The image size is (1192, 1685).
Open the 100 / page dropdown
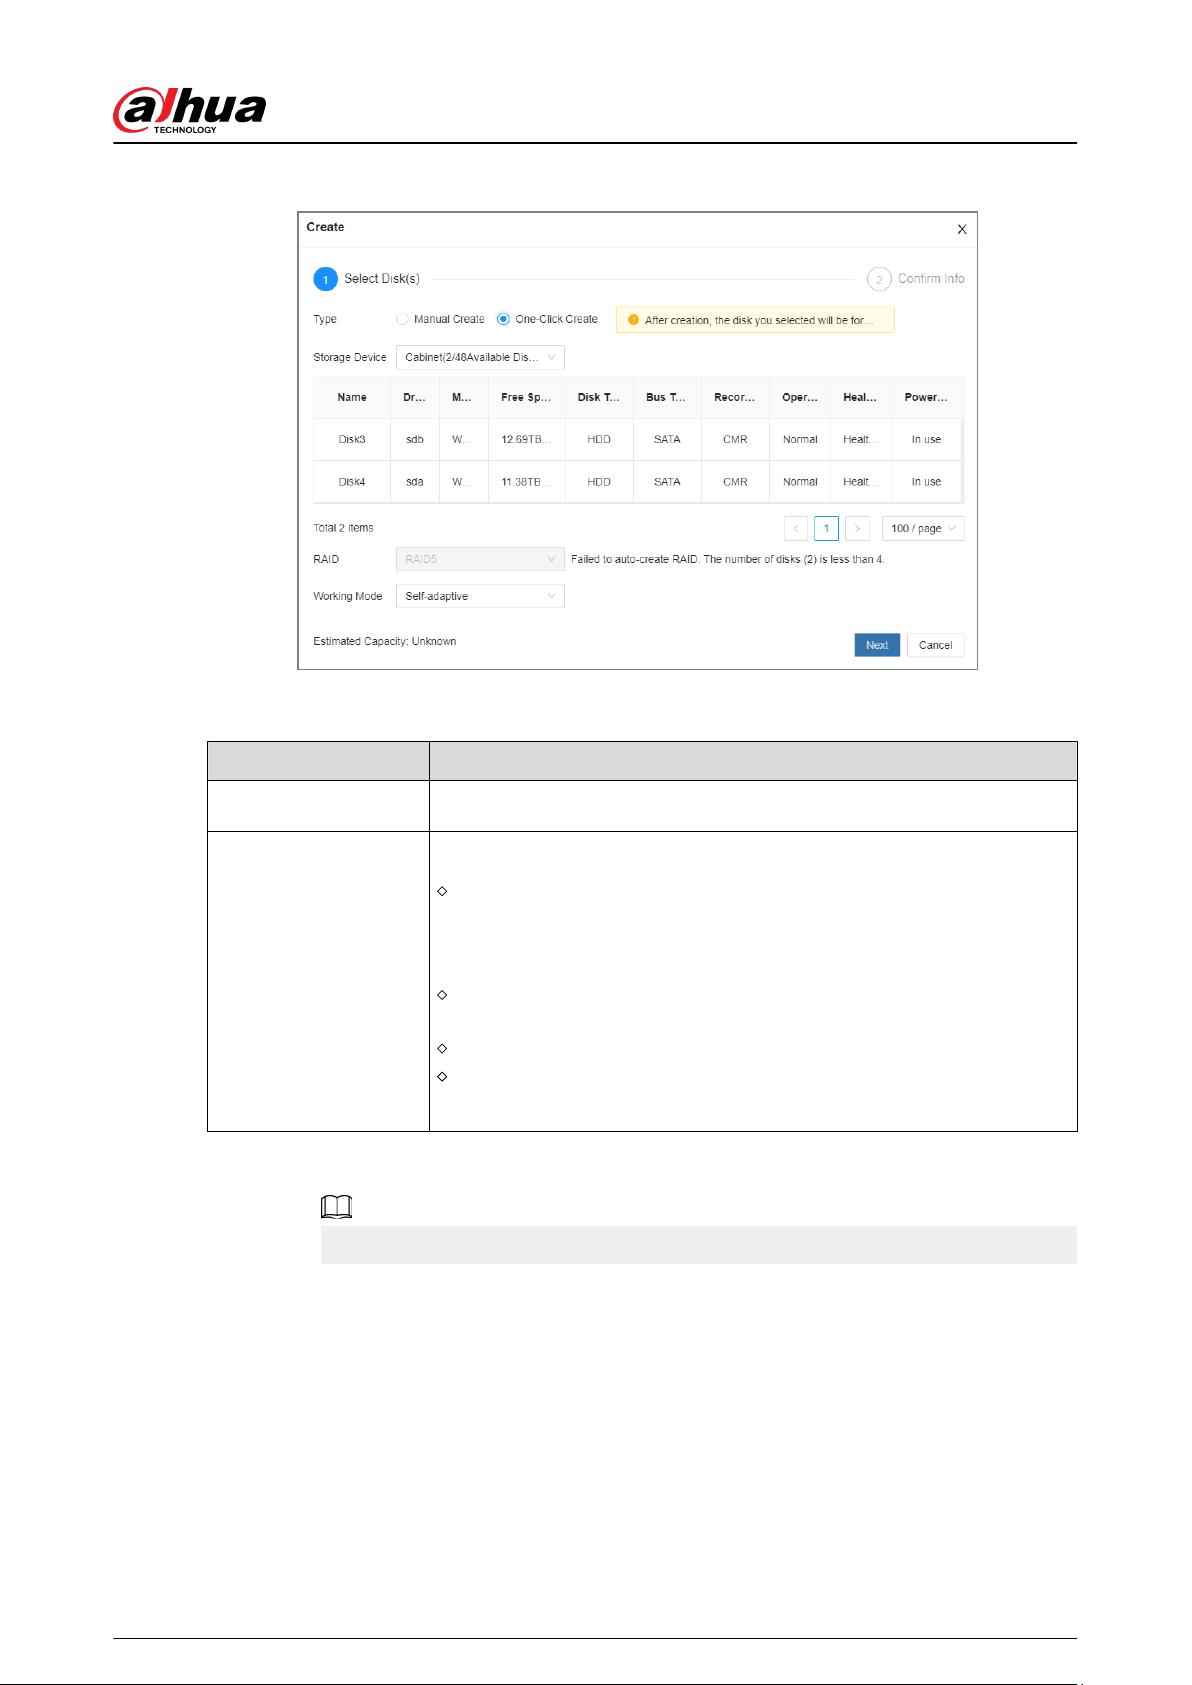923,528
